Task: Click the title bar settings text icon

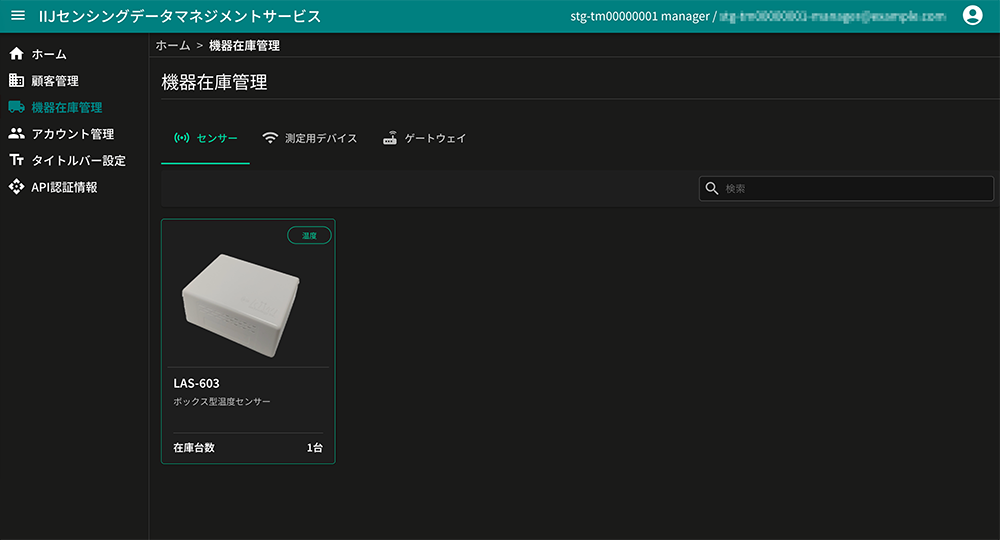Action: pyautogui.click(x=16, y=160)
